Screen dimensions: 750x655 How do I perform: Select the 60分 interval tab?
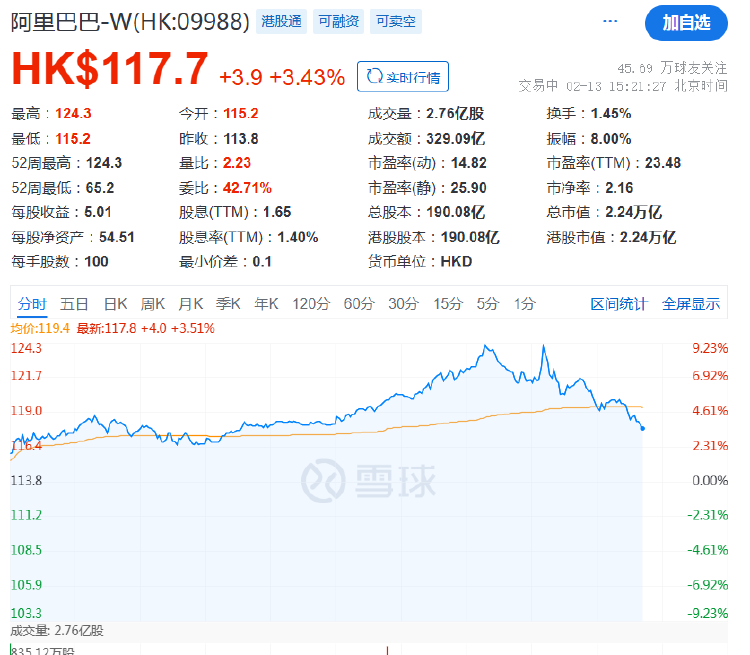[x=359, y=304]
